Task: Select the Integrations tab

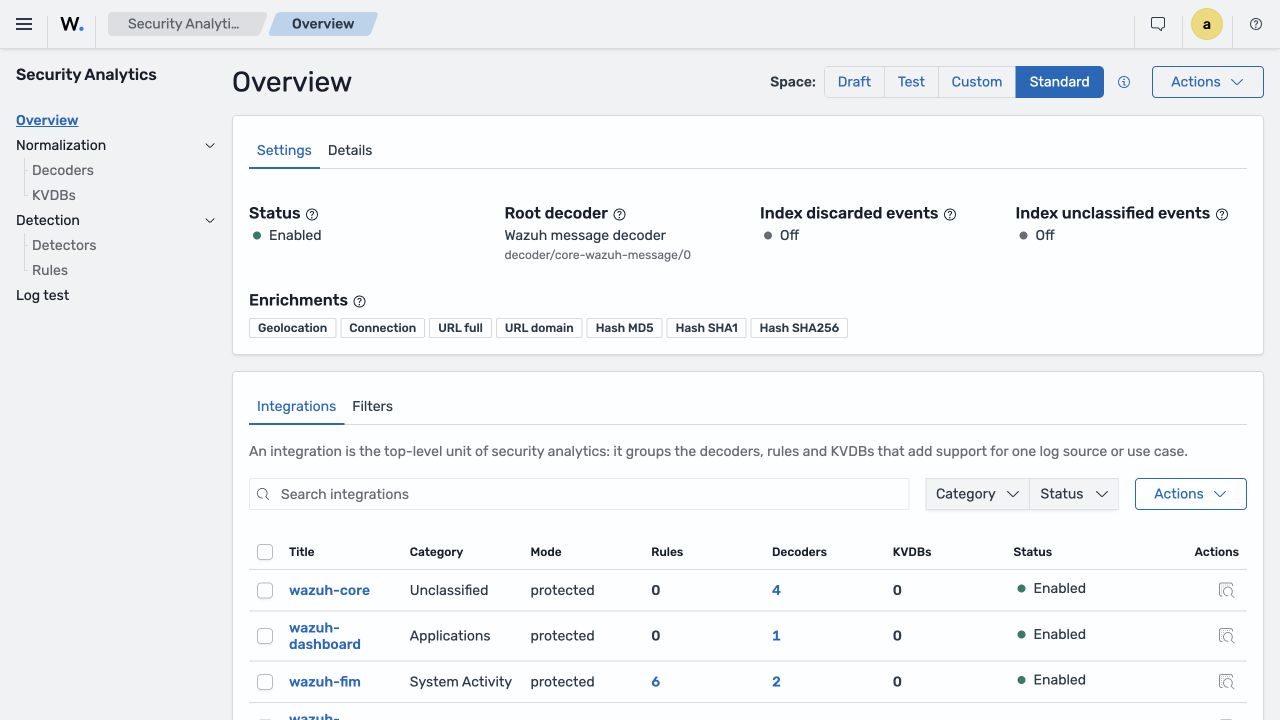Action: [296, 407]
